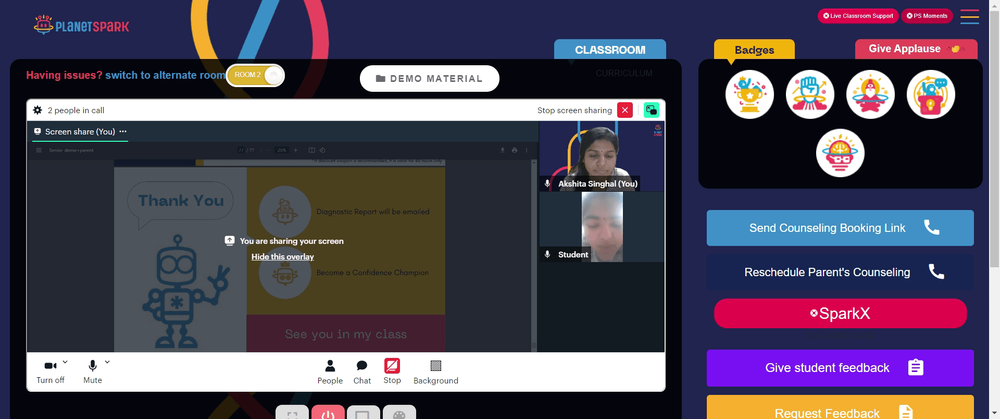The height and width of the screenshot is (419, 1000).
Task: Open the hamburger menu
Action: tap(969, 16)
